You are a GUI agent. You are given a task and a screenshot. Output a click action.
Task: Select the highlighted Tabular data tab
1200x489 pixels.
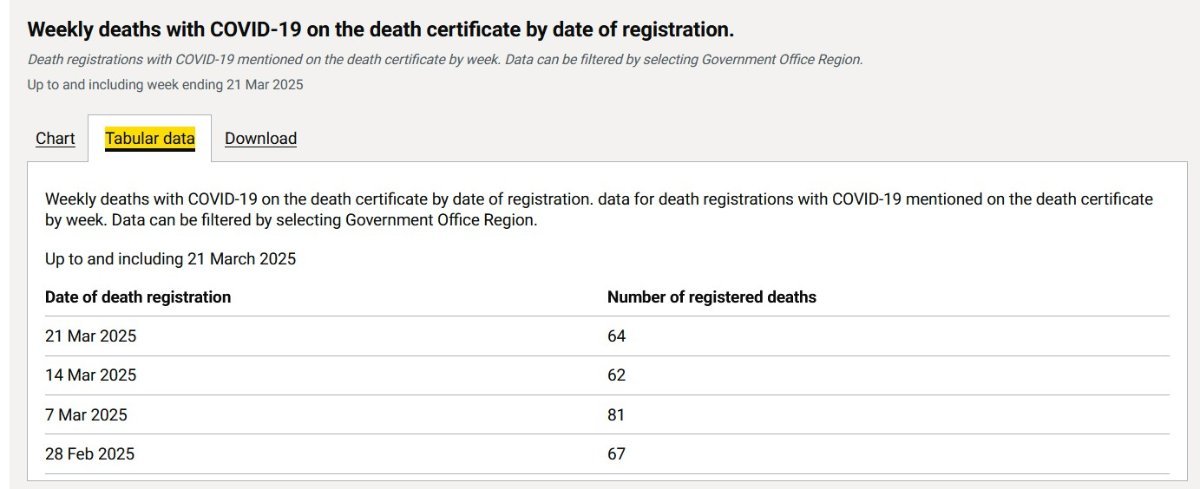[x=150, y=138]
